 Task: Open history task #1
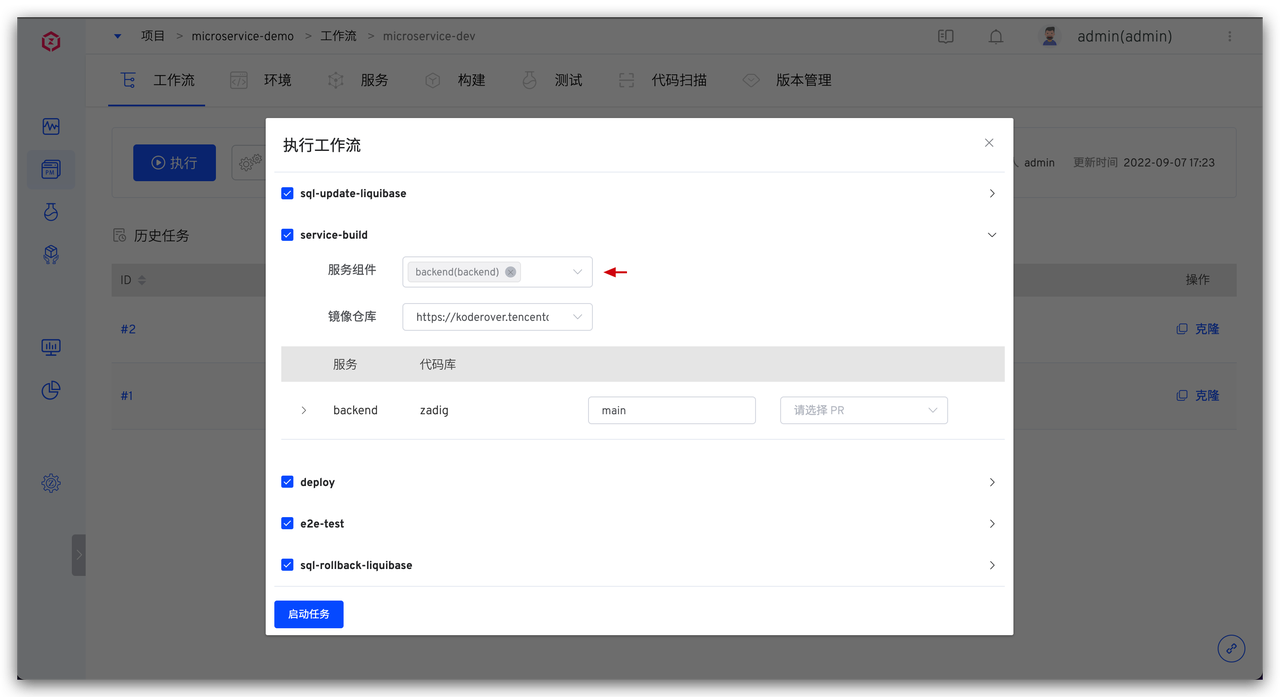(x=127, y=396)
